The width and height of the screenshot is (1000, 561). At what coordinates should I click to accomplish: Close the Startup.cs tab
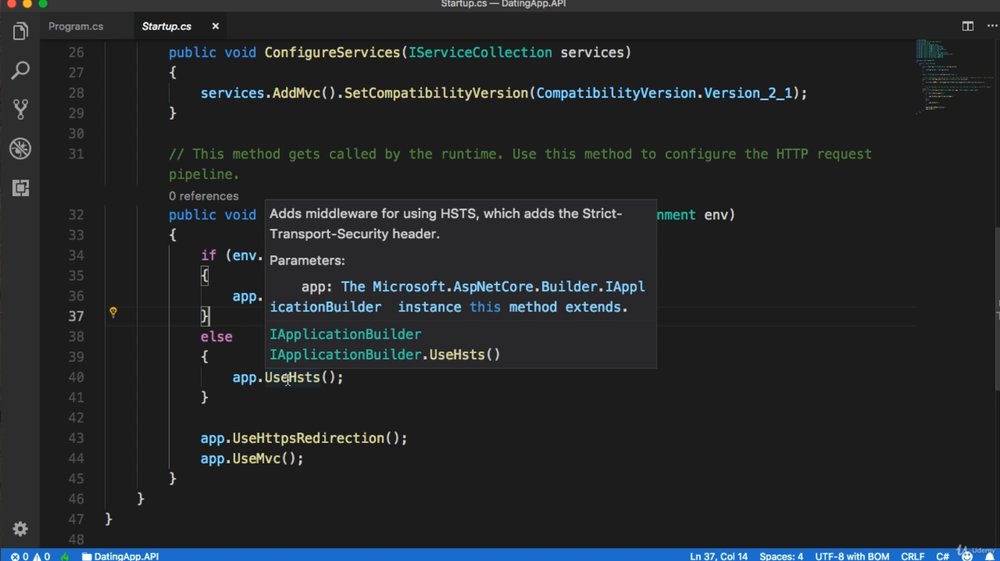point(216,26)
